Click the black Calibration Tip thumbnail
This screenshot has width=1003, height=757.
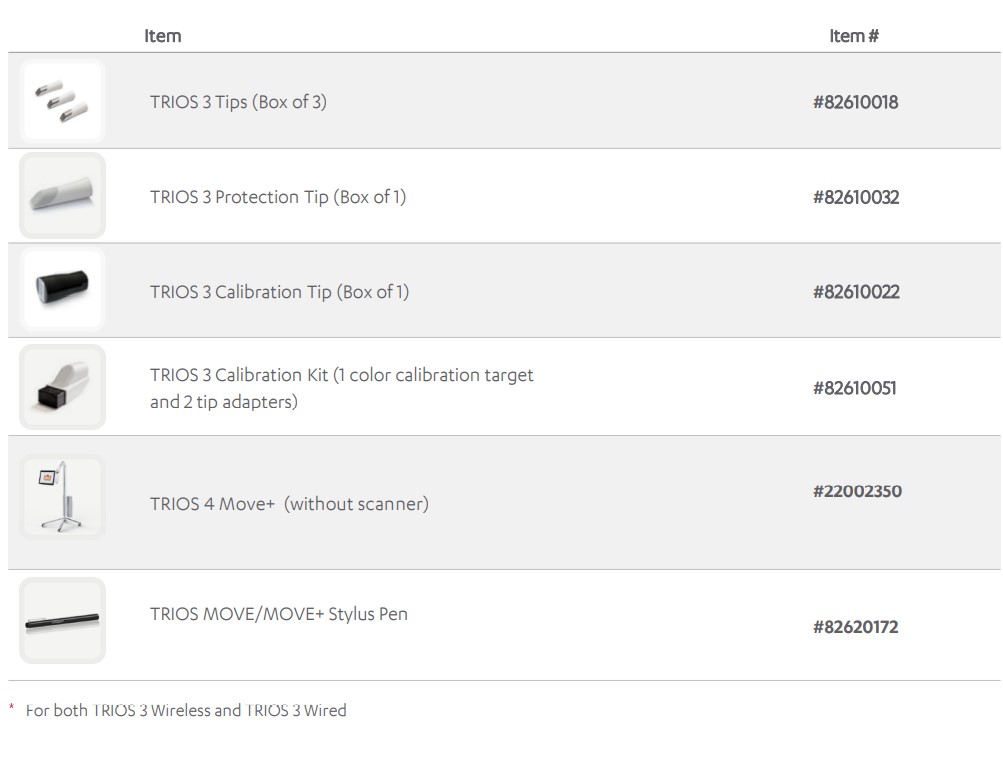pos(62,290)
